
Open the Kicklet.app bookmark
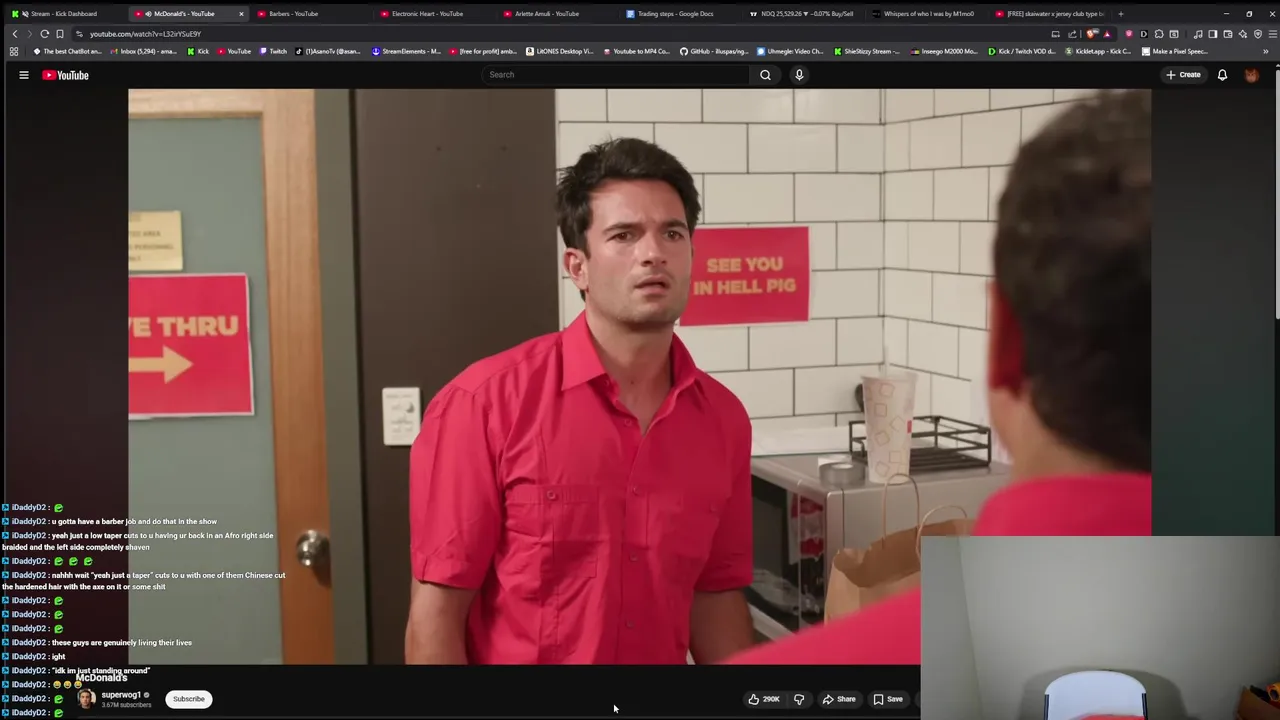coord(1099,51)
